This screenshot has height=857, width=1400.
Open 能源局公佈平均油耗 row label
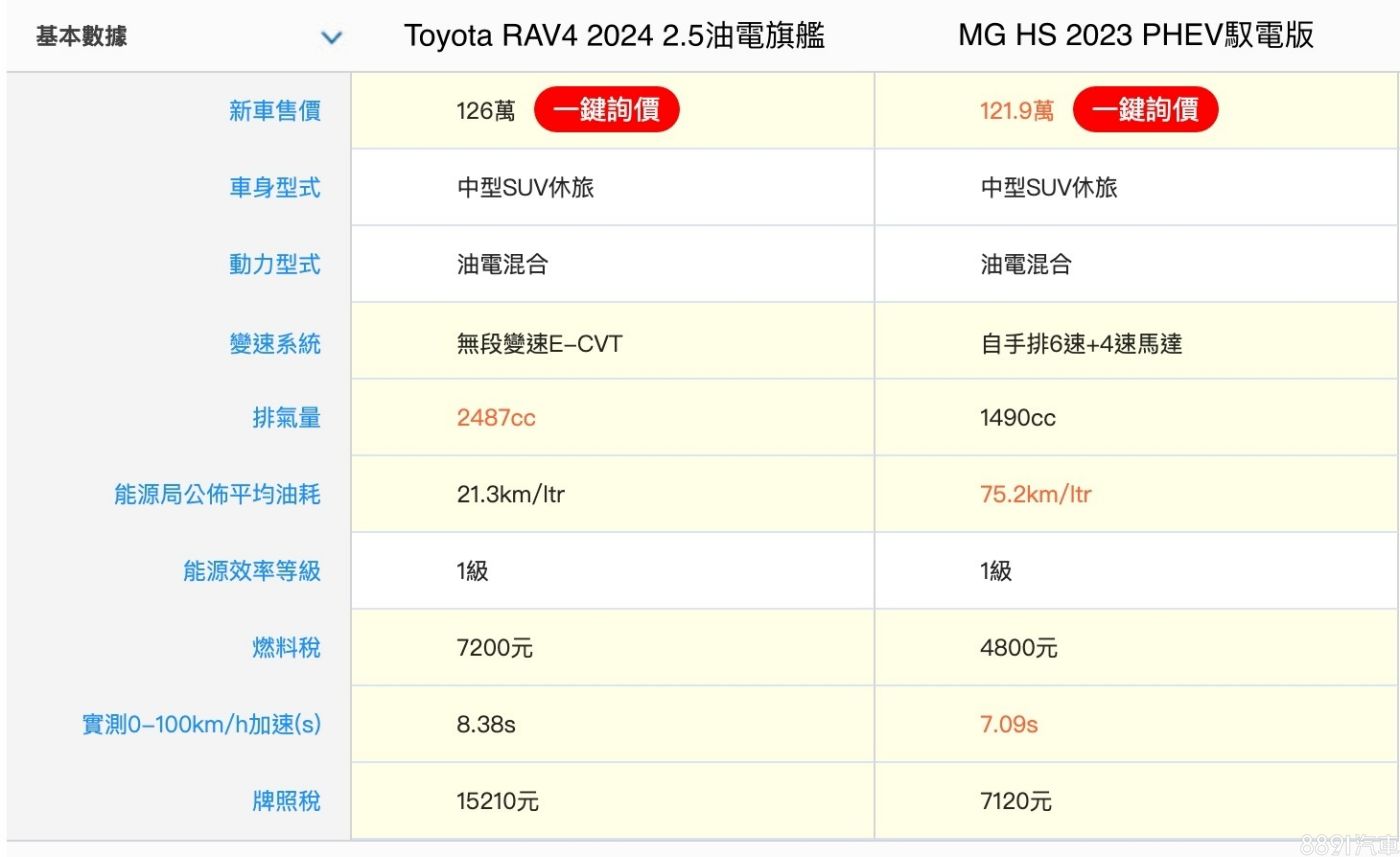click(x=217, y=494)
